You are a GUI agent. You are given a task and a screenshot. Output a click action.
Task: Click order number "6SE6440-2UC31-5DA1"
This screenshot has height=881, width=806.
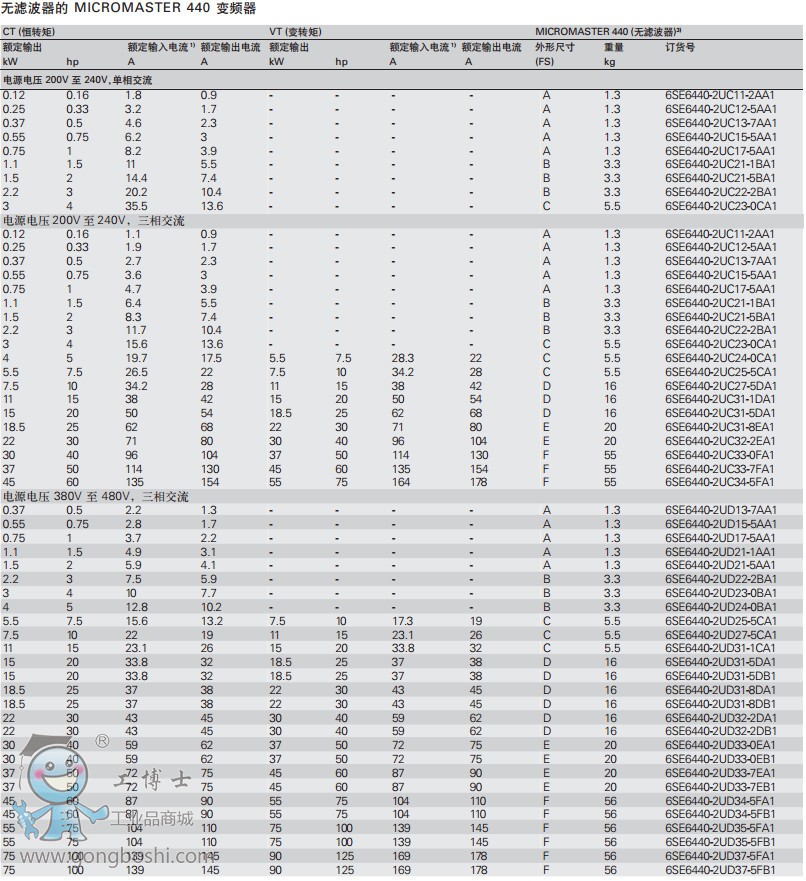point(720,413)
